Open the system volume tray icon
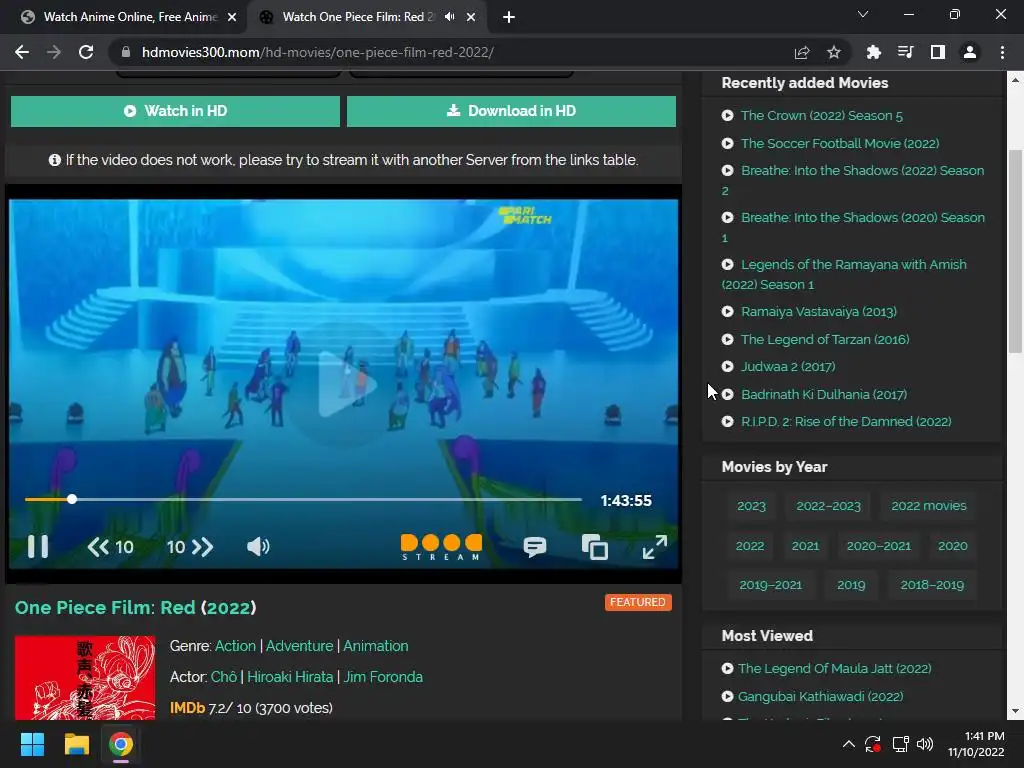Viewport: 1024px width, 768px height. [x=925, y=744]
